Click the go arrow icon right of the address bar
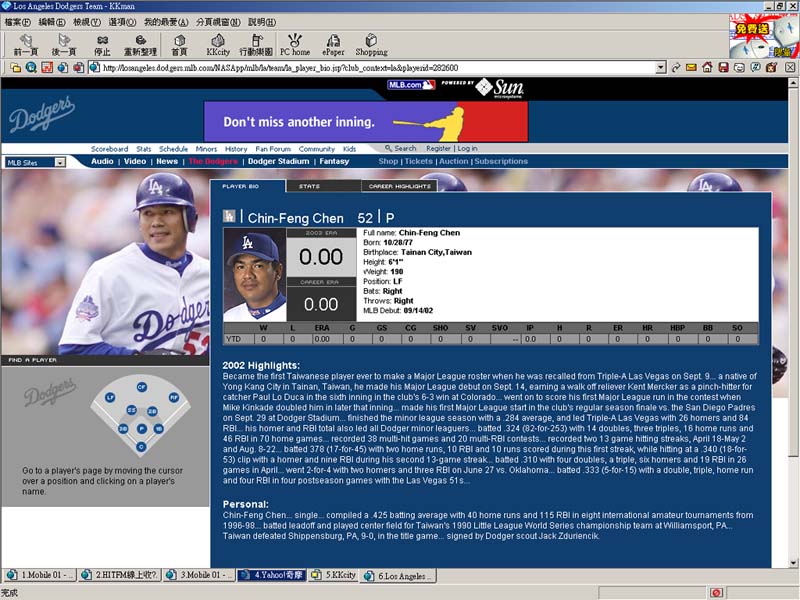Viewport: 800px width, 600px height. click(676, 67)
